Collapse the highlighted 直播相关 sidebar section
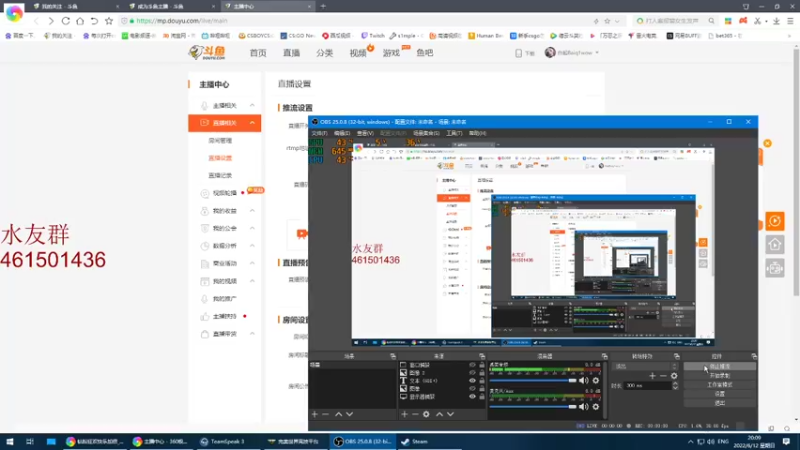Screen dimensions: 800x450 coord(252,123)
